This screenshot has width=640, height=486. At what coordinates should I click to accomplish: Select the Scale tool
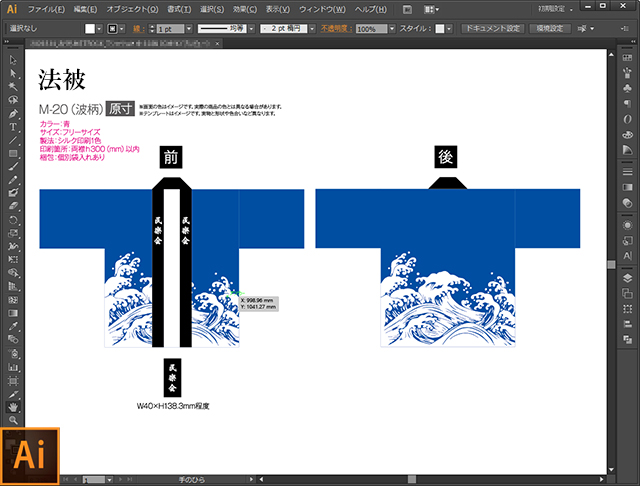[13, 233]
